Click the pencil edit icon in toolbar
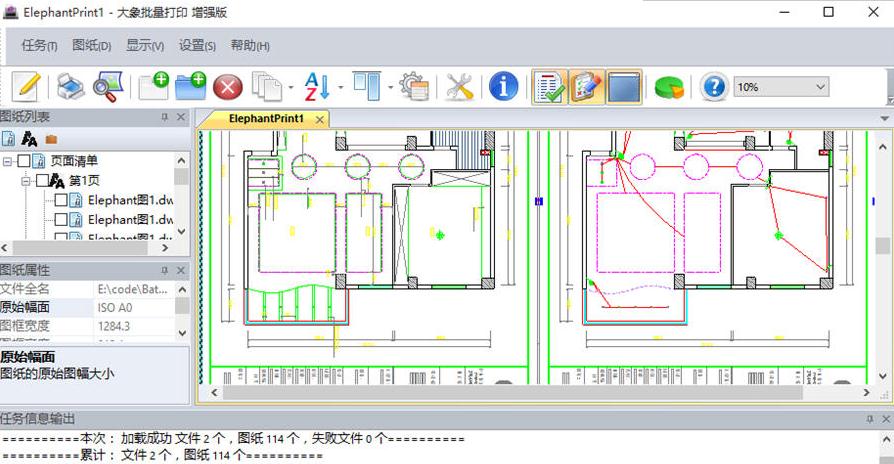Screen dimensions: 894x464 click(x=26, y=87)
